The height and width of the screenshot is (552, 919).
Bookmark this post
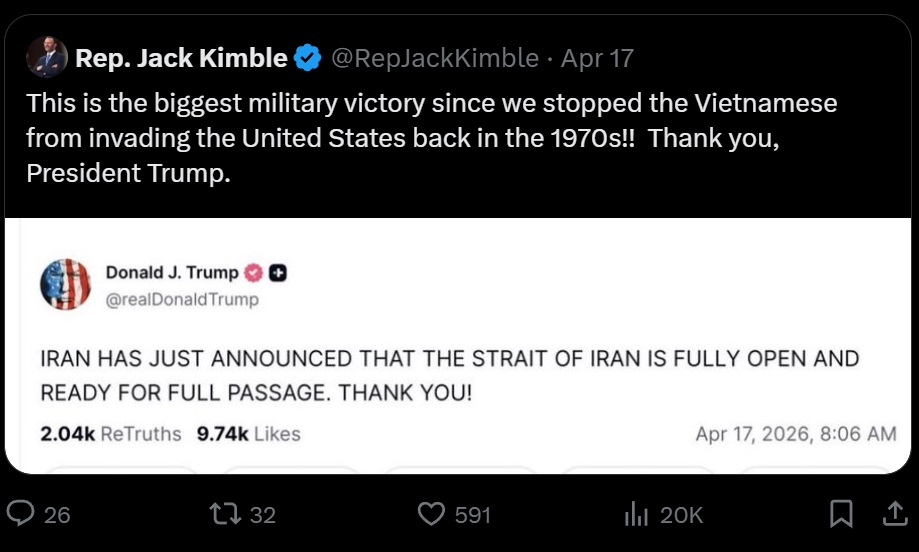coord(842,514)
